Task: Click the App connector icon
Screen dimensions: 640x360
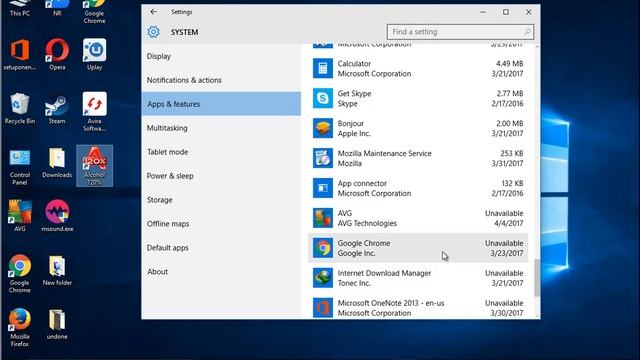Action: [322, 188]
